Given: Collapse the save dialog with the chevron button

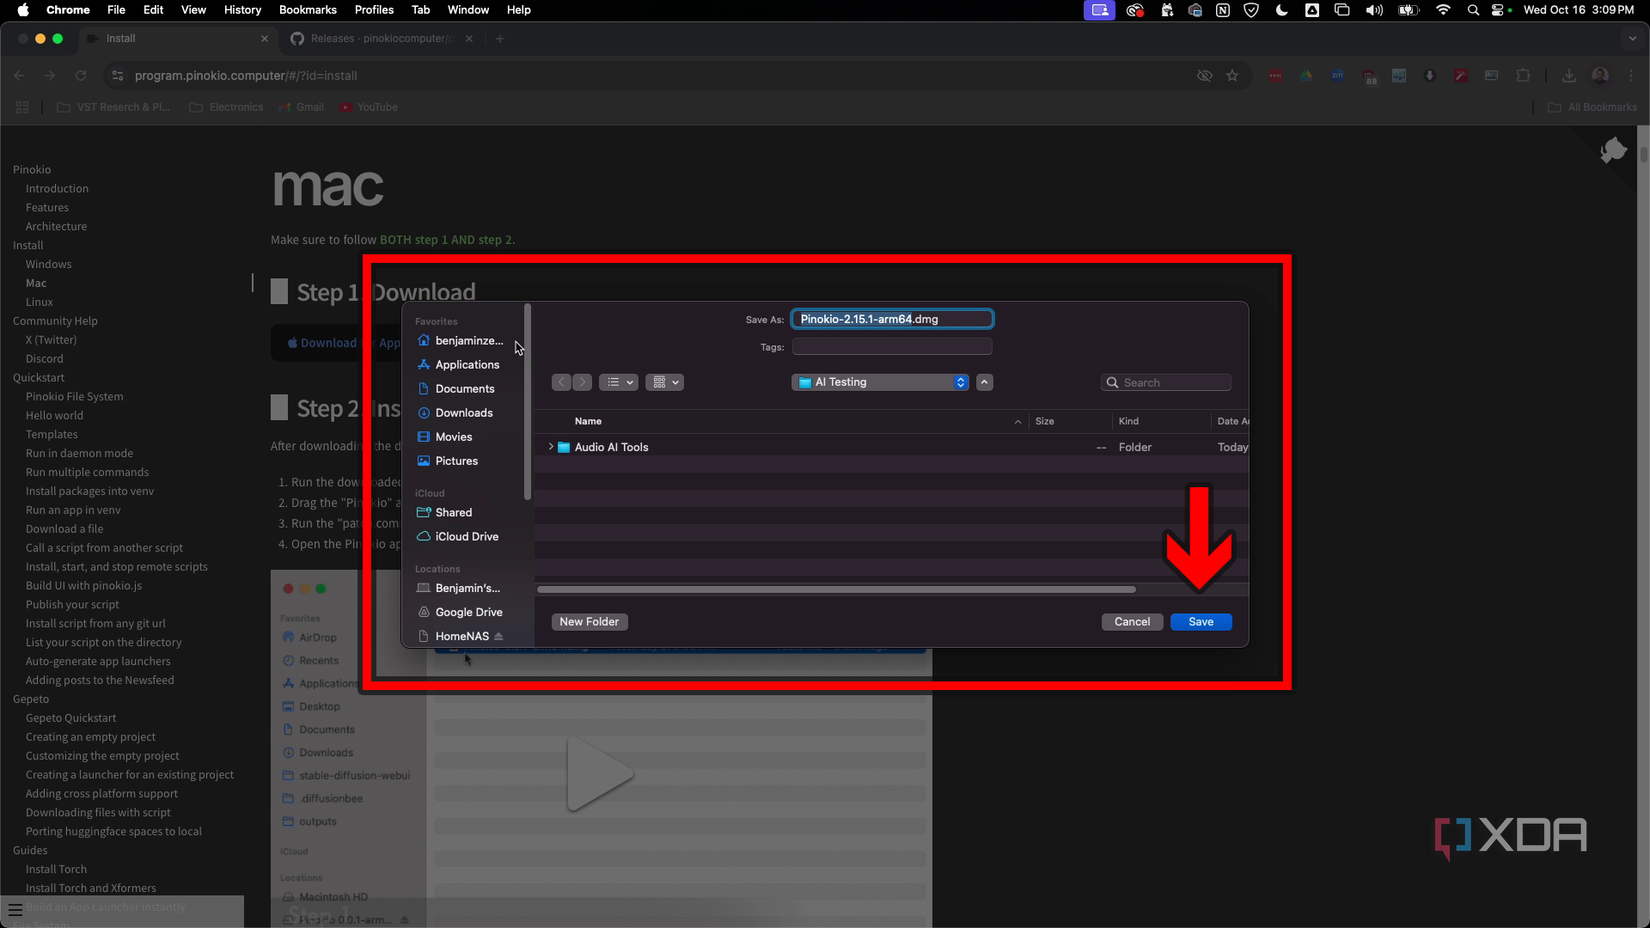Looking at the screenshot, I should 985,382.
